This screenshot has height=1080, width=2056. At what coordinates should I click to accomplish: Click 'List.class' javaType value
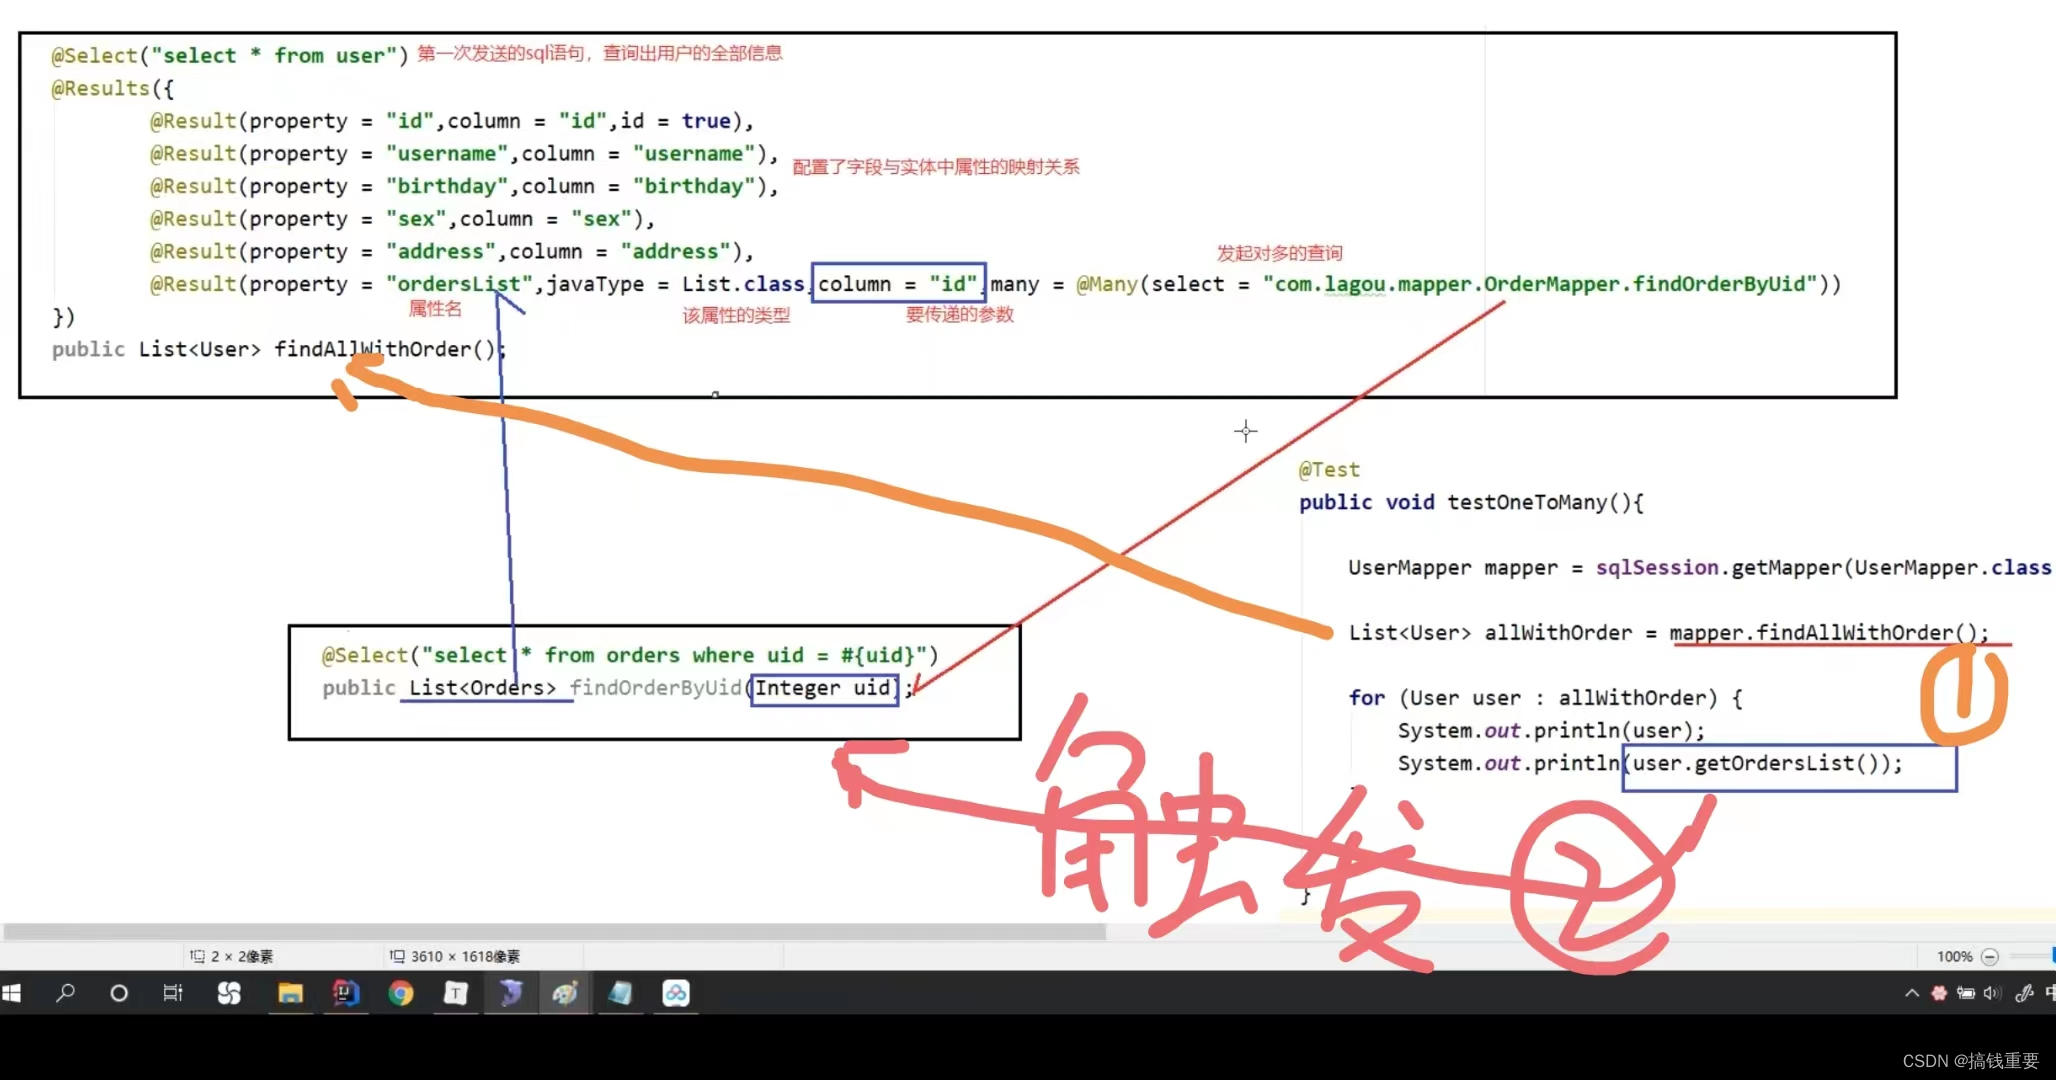click(743, 284)
